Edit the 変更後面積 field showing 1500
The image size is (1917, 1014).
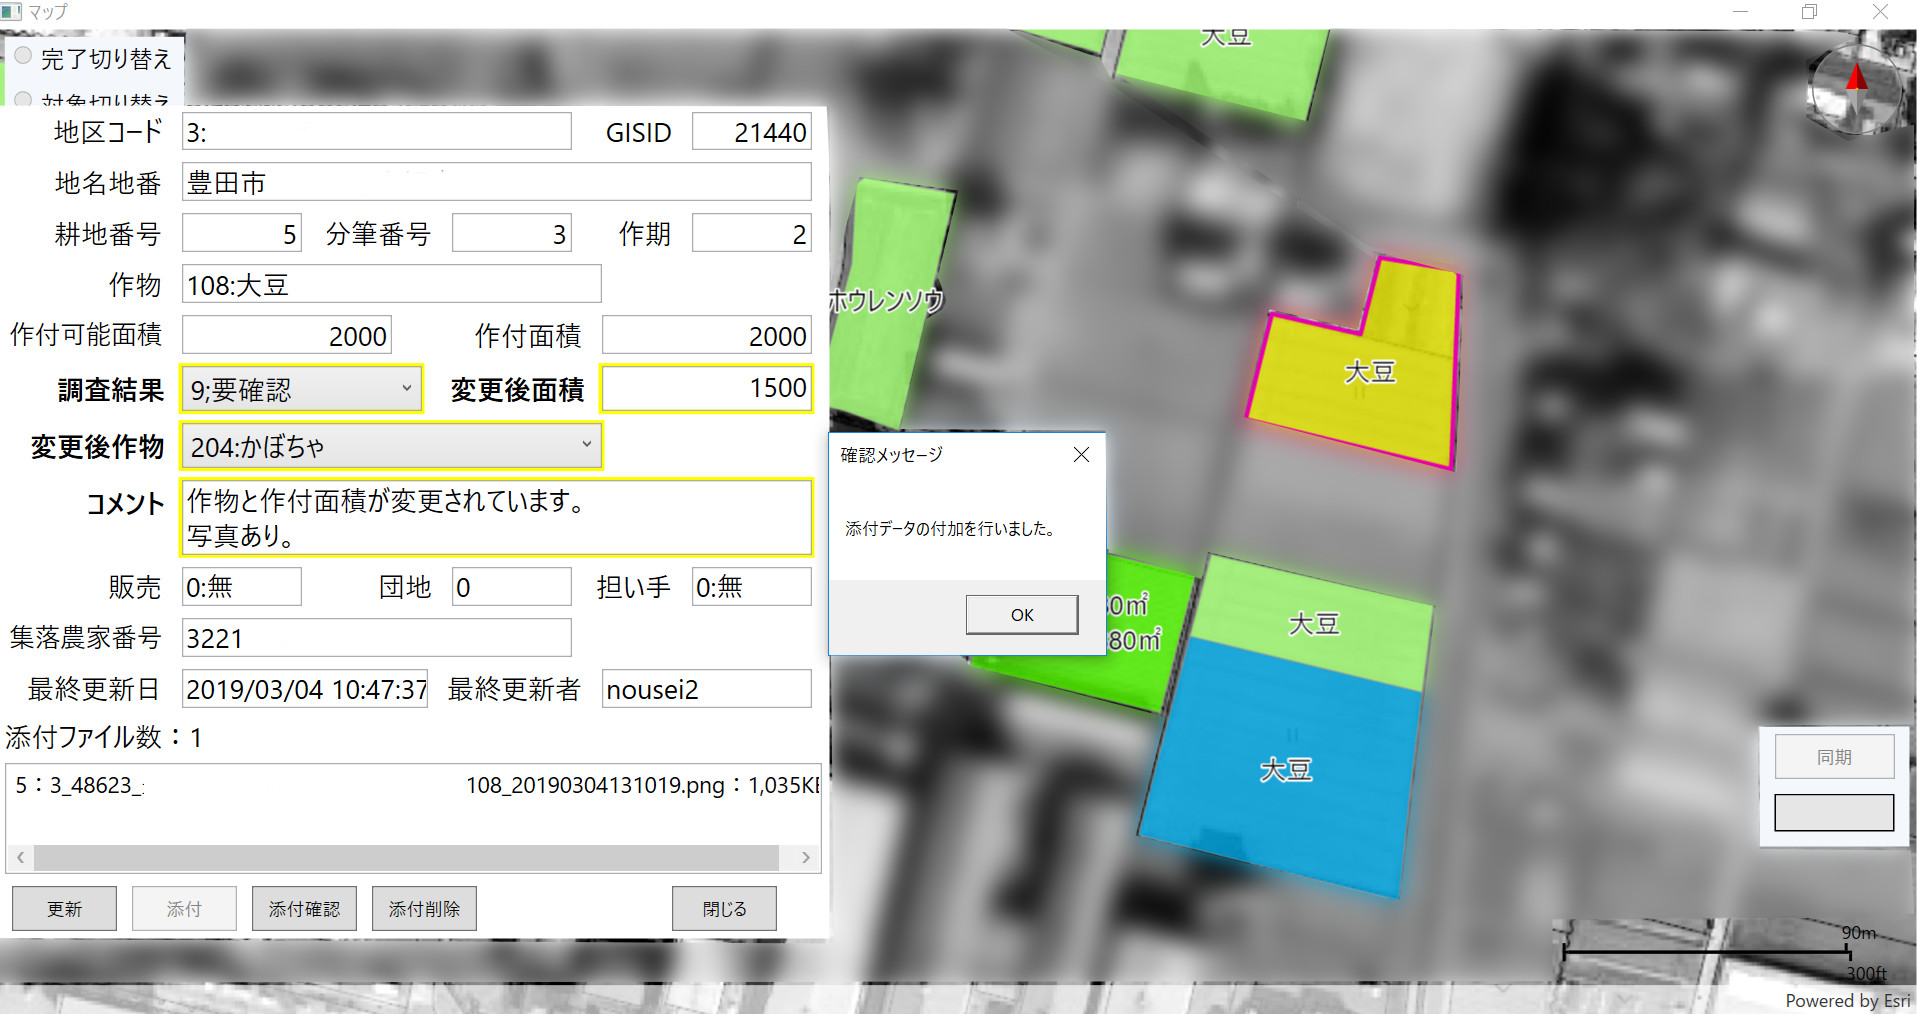click(x=706, y=389)
